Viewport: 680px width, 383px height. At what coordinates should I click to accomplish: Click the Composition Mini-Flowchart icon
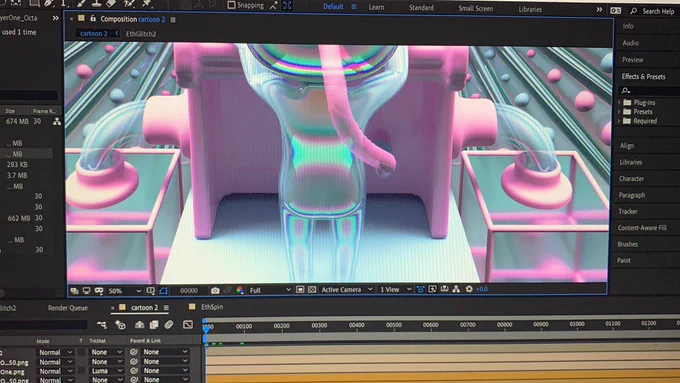tap(102, 324)
